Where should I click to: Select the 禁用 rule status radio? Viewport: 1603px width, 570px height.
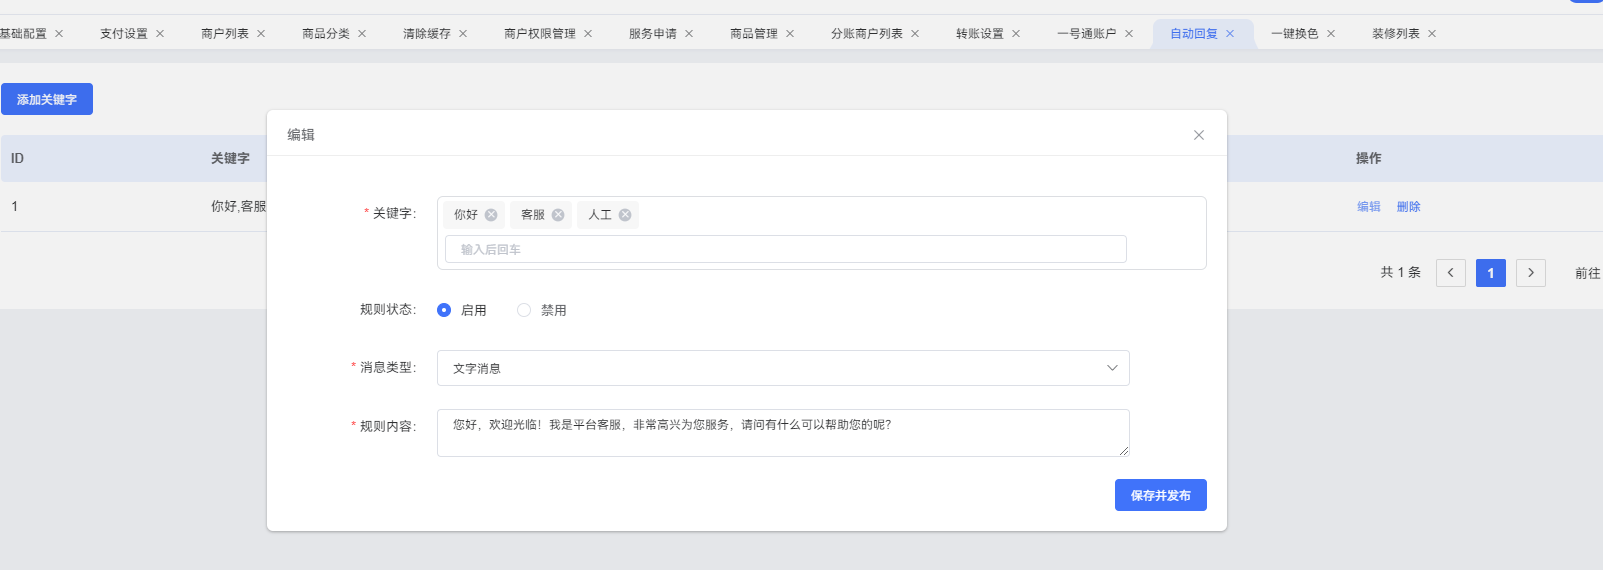tap(524, 310)
